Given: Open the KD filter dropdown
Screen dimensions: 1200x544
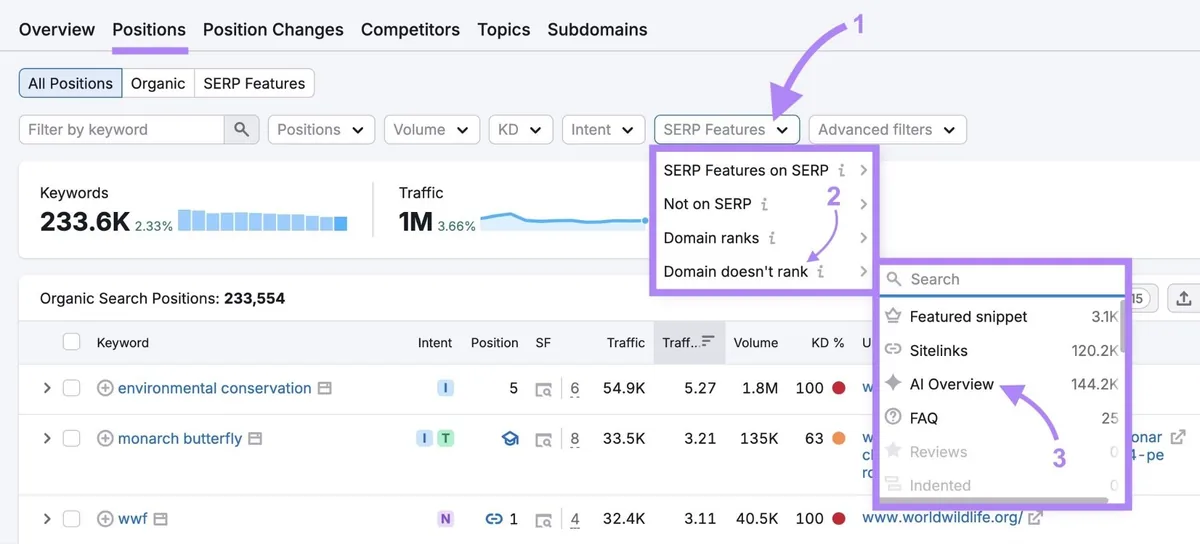Looking at the screenshot, I should [520, 129].
